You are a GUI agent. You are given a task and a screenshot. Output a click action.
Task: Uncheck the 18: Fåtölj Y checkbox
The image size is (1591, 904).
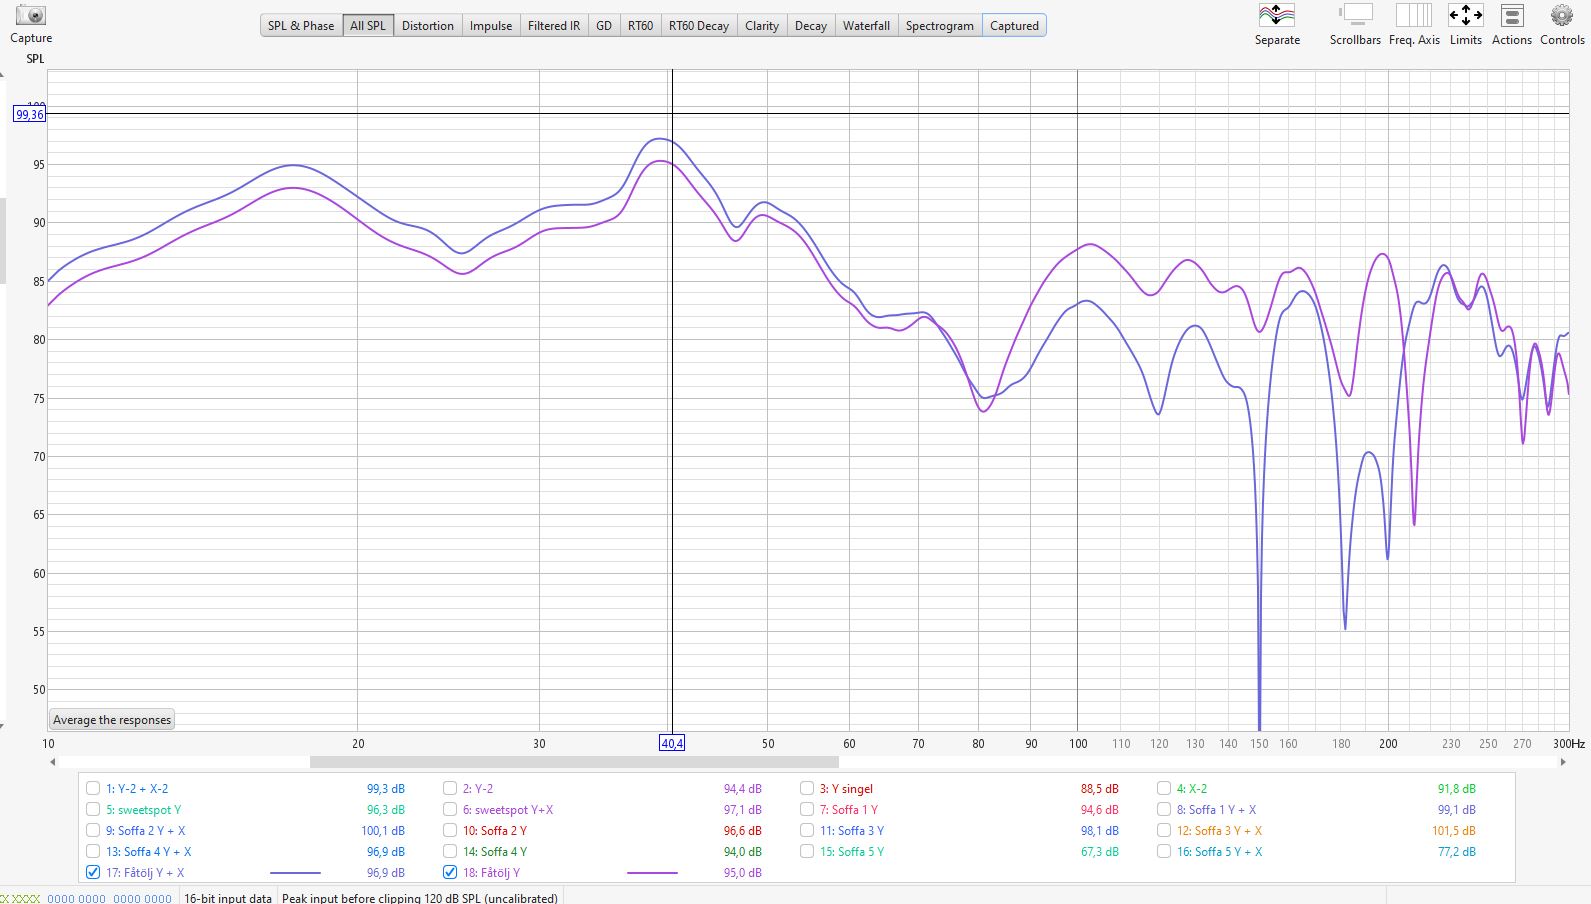point(450,872)
